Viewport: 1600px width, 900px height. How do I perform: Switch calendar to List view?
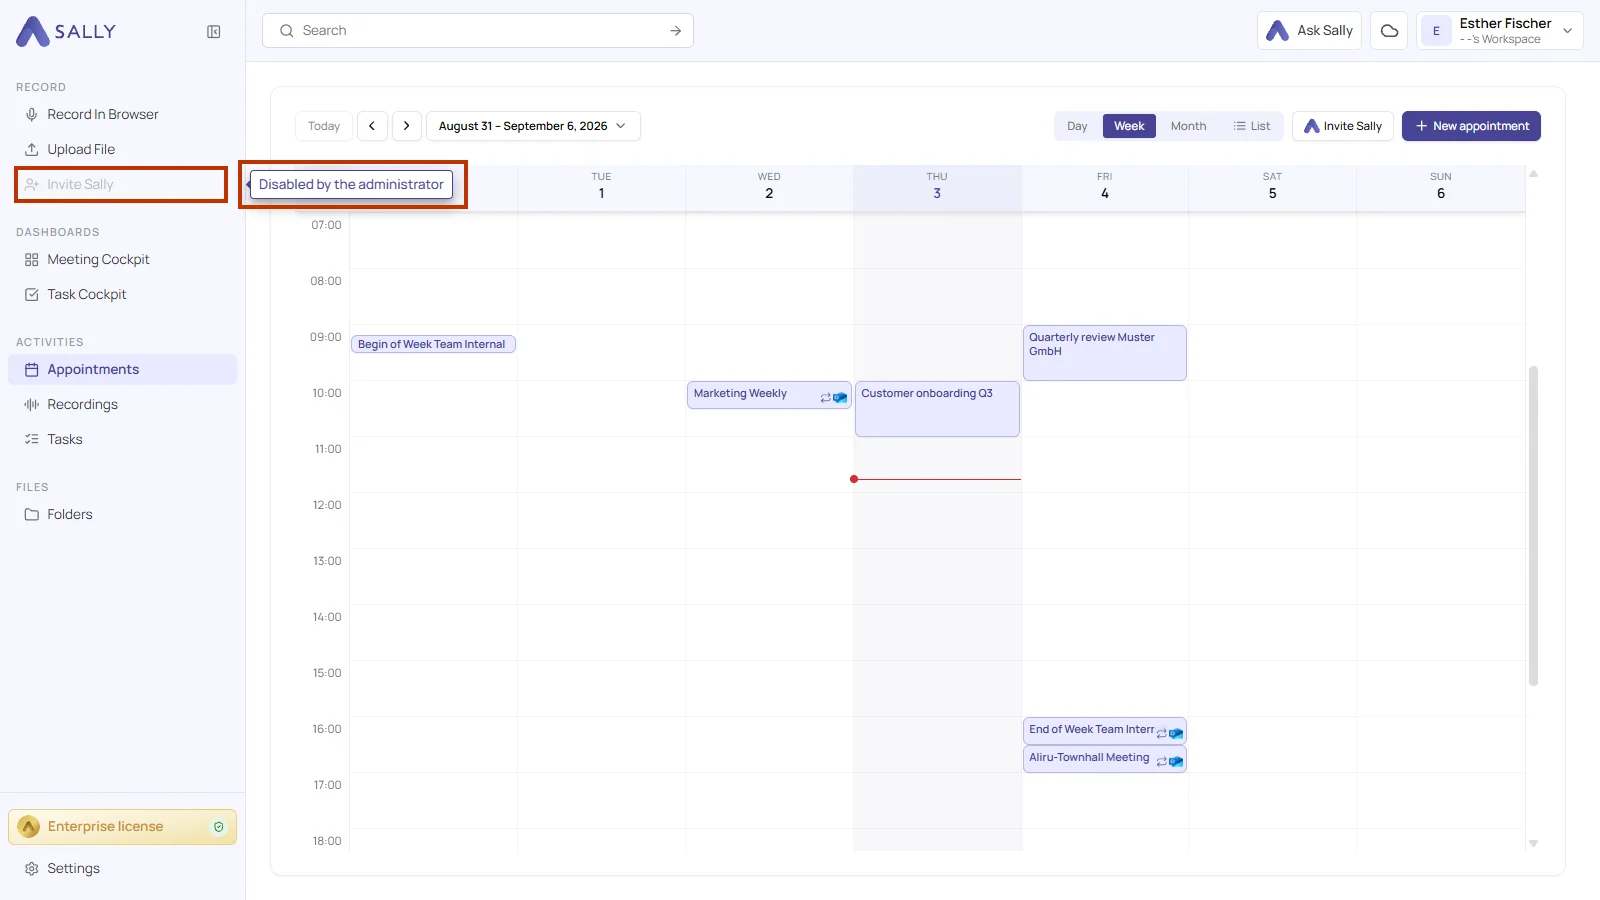coord(1252,126)
